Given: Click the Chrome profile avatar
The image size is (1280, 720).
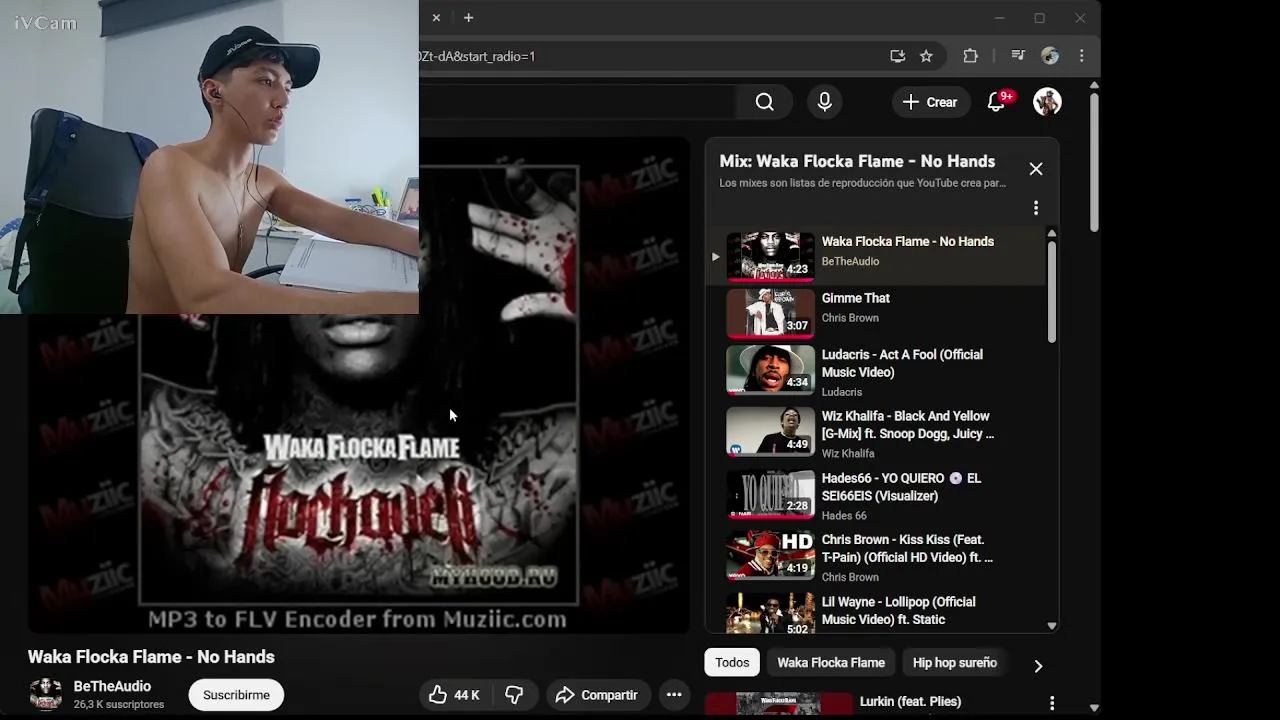Looking at the screenshot, I should [x=1049, y=56].
